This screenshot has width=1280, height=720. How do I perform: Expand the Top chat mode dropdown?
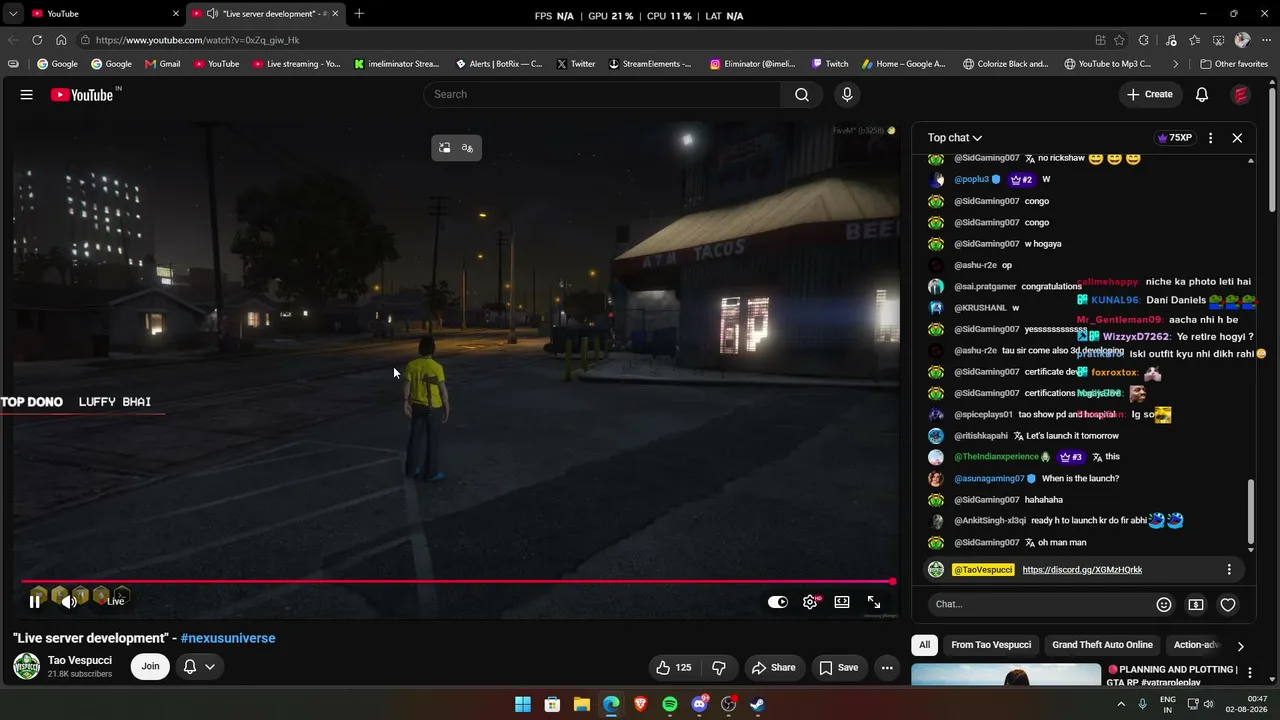955,138
